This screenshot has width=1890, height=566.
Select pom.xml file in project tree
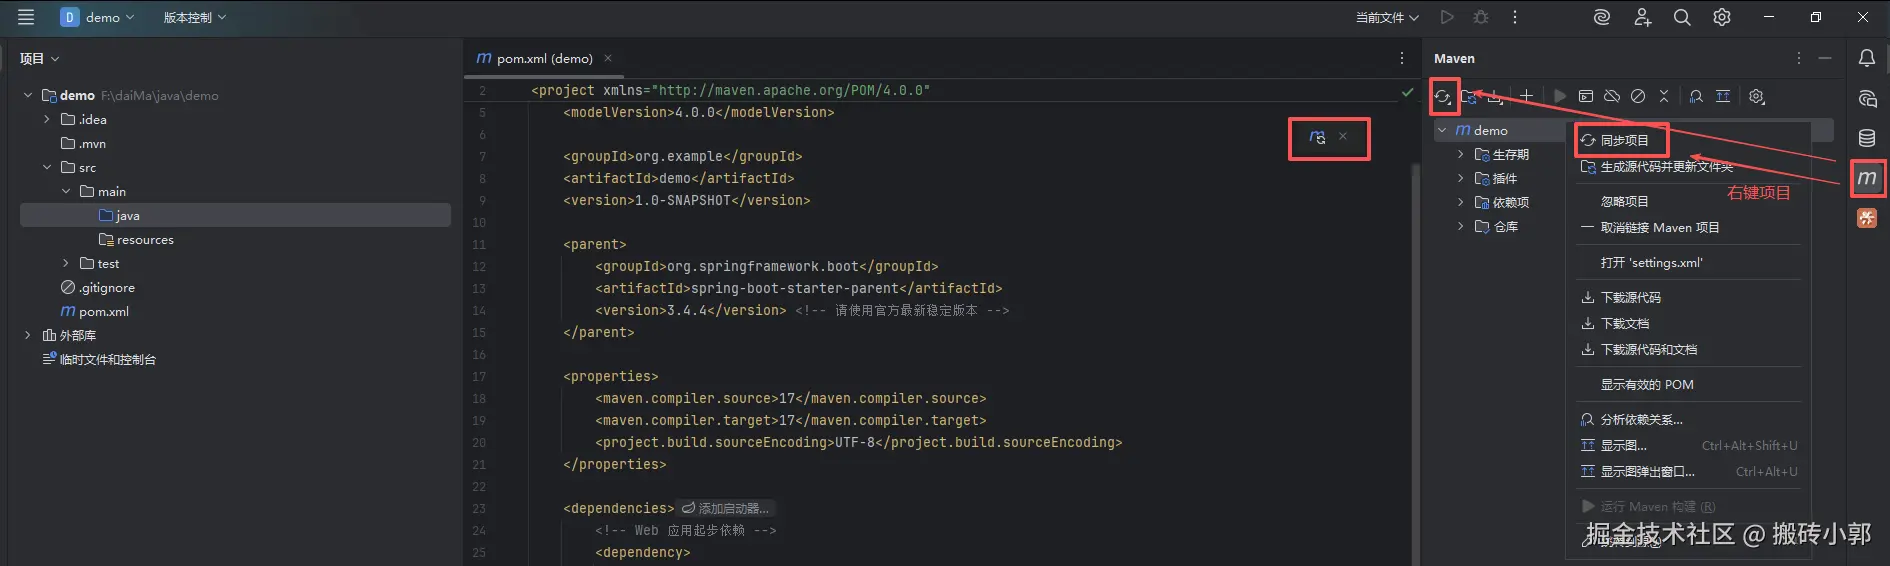(103, 311)
